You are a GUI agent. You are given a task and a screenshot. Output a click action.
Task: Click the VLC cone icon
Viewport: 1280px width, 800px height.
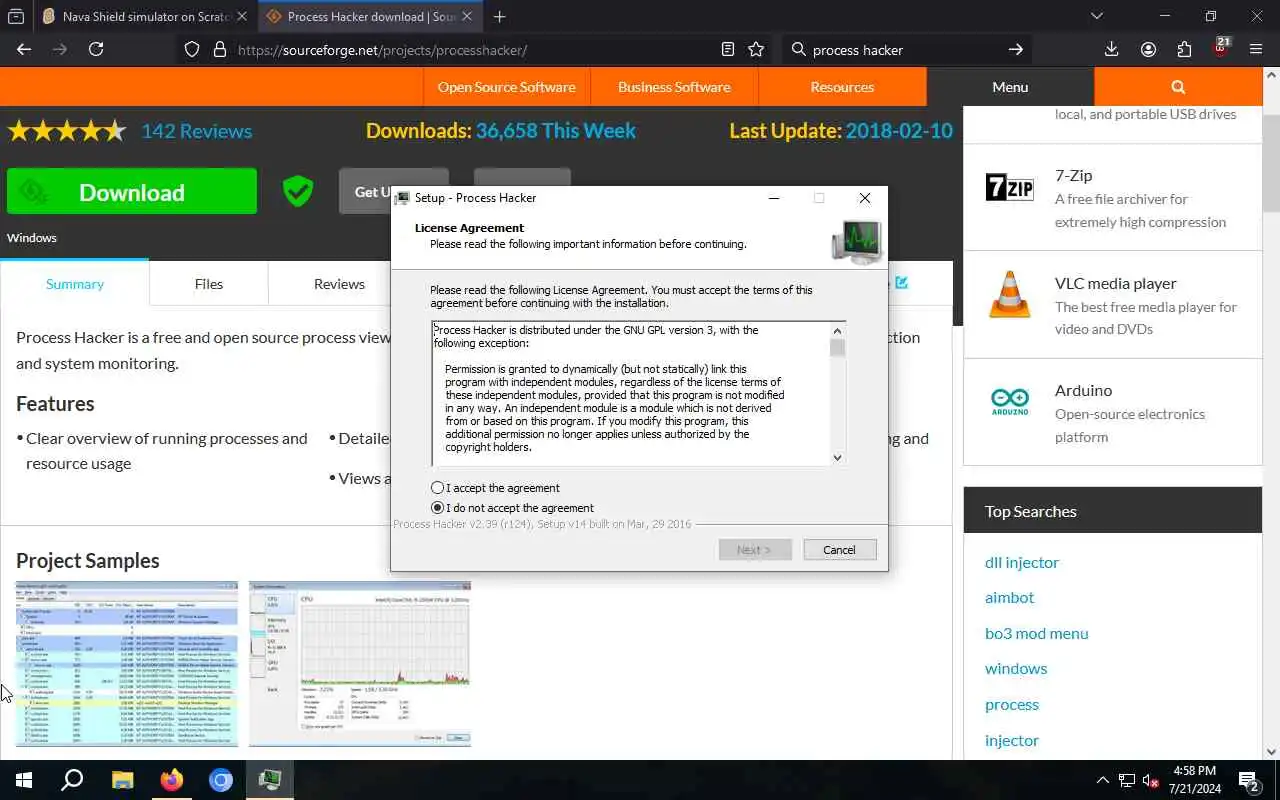[1010, 294]
